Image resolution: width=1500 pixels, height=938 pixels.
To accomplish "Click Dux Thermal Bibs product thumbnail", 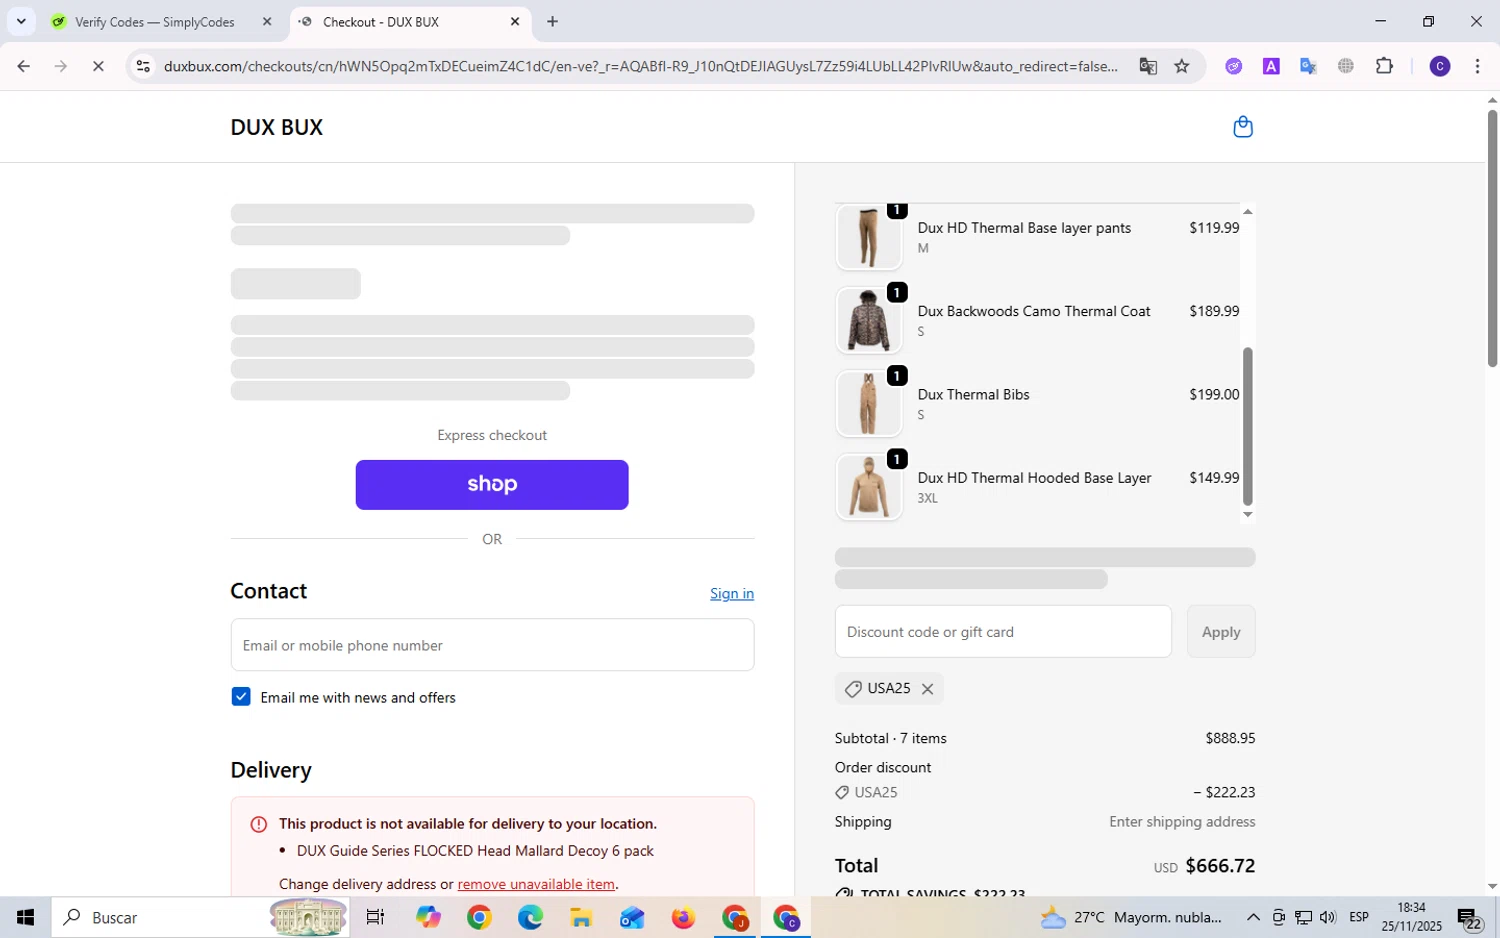I will 869,404.
